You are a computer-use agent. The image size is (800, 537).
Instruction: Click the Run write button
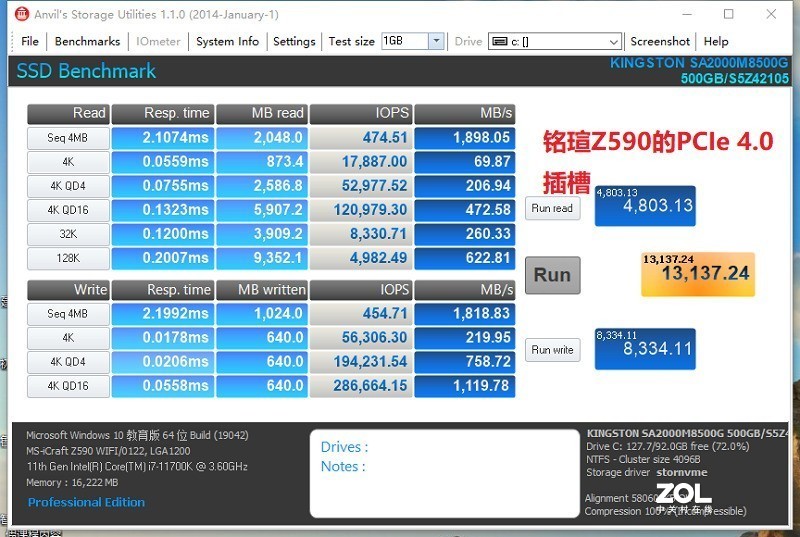[x=553, y=350]
